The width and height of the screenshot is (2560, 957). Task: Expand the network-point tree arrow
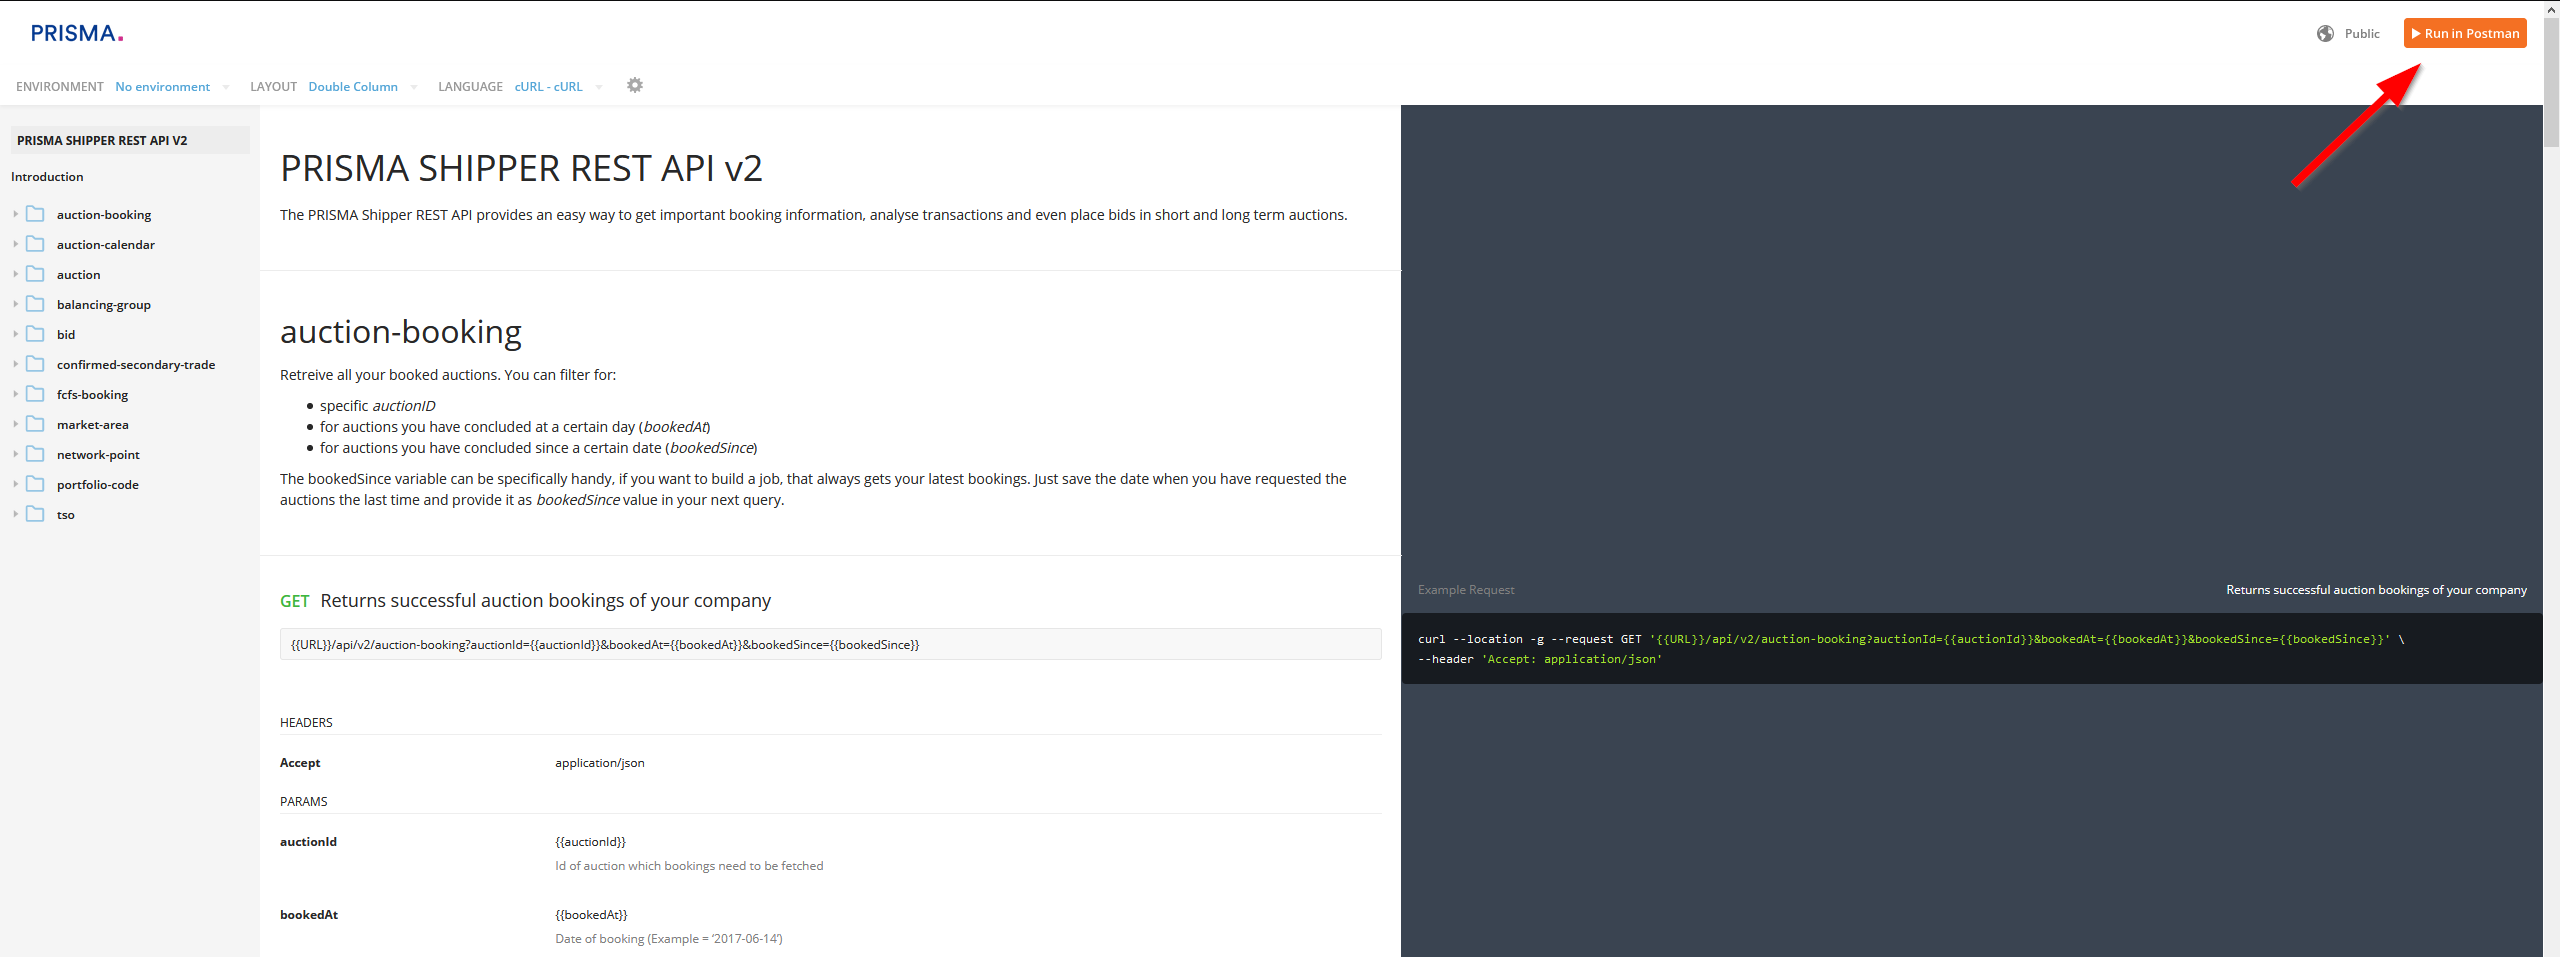pyautogui.click(x=16, y=454)
